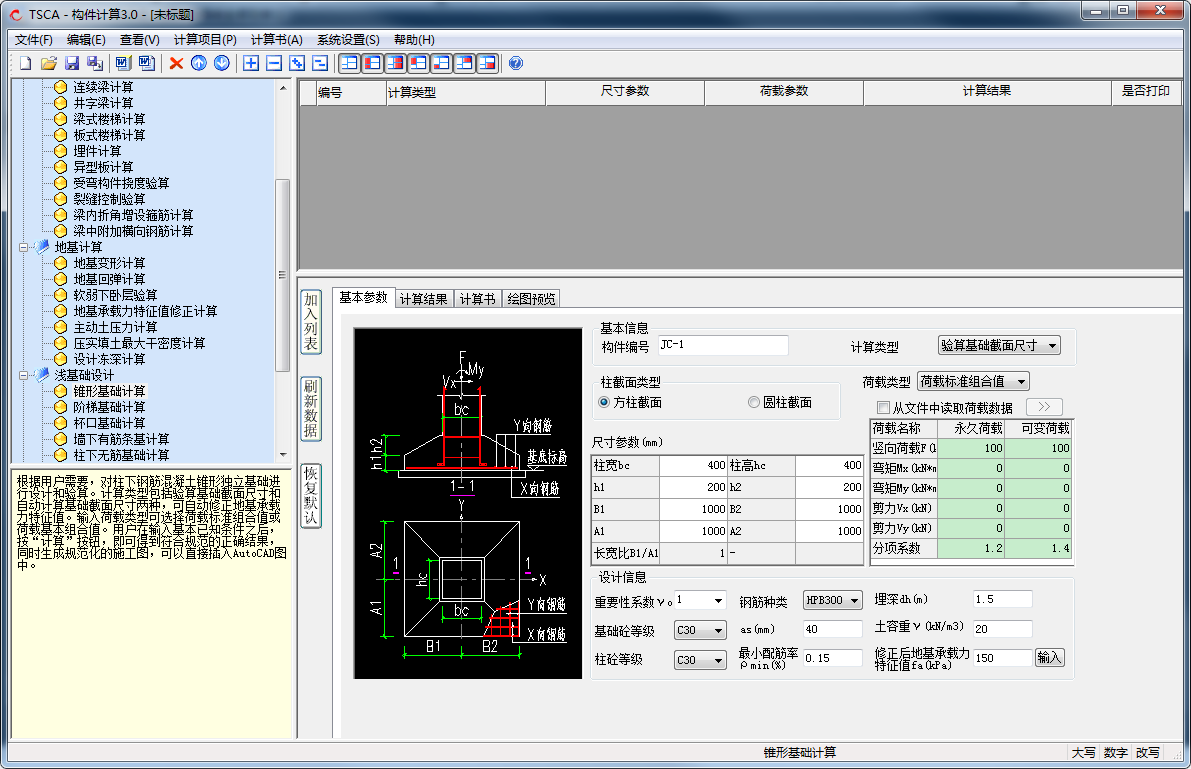Click the single-document Word export icon
Image resolution: width=1191 pixels, height=769 pixels.
[x=123, y=63]
